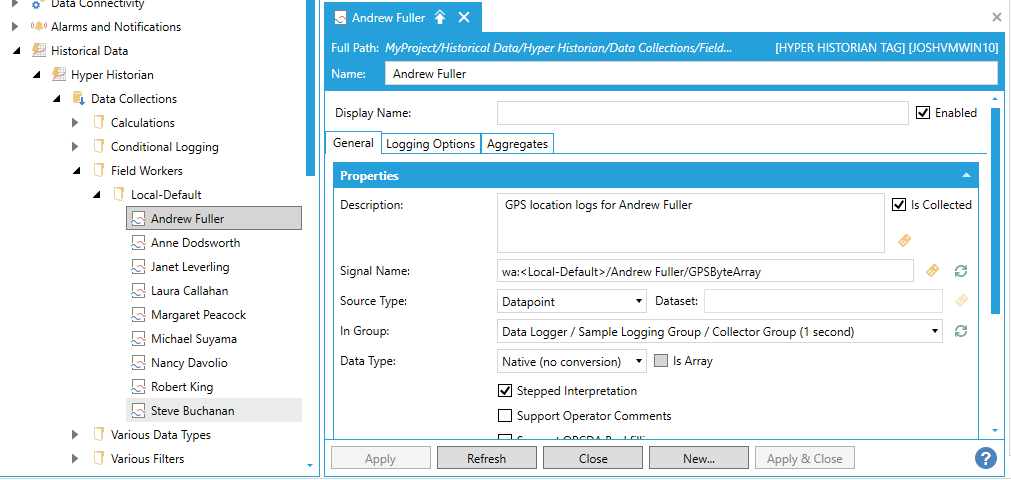Click the tag icon below Is Collected
This screenshot has width=1011, height=480.
pos(904,240)
